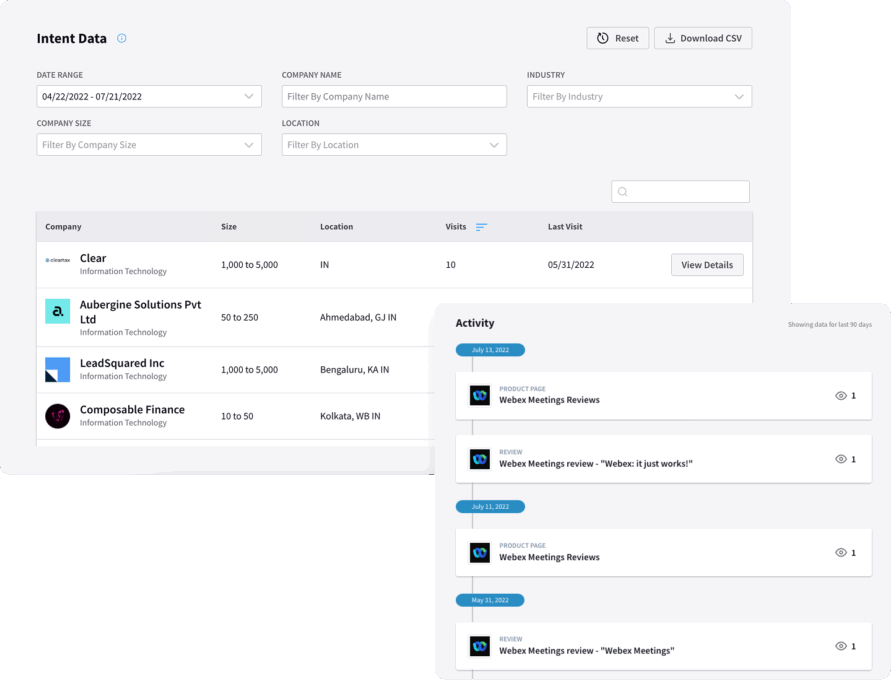Click the Activity panel heading

pyautogui.click(x=475, y=323)
